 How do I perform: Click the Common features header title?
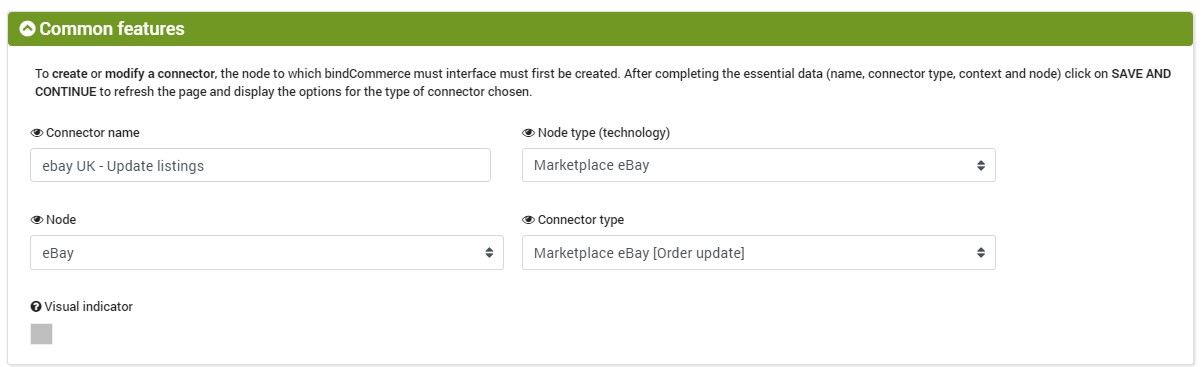tap(112, 29)
